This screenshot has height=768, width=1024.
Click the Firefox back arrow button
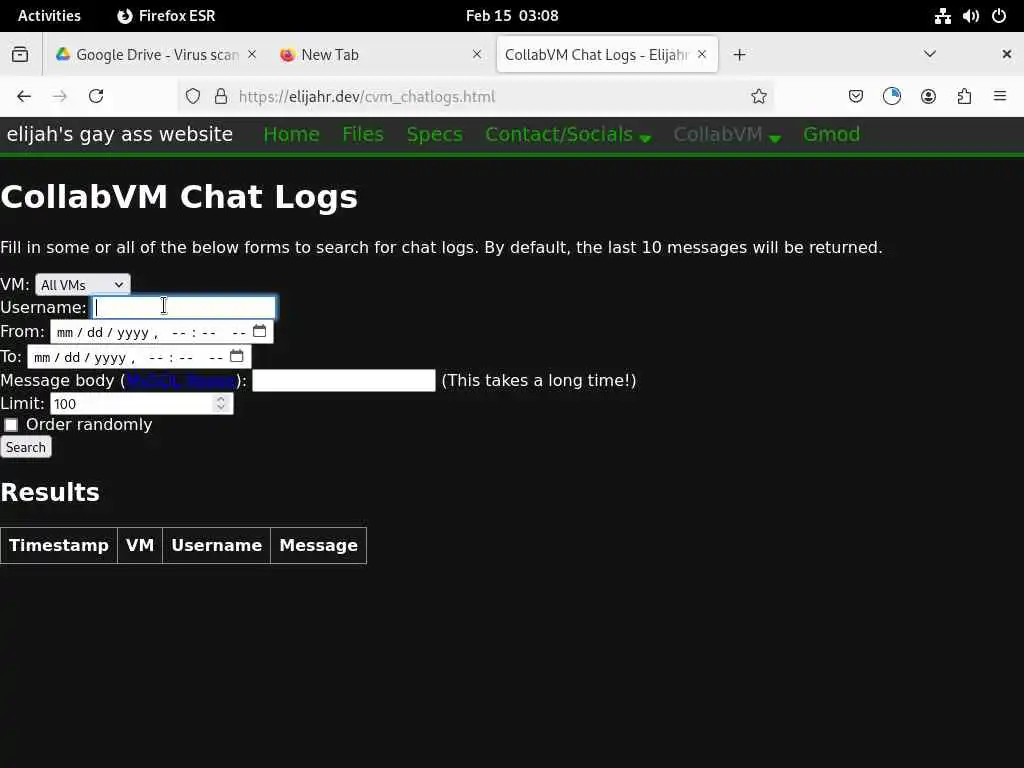(24, 97)
